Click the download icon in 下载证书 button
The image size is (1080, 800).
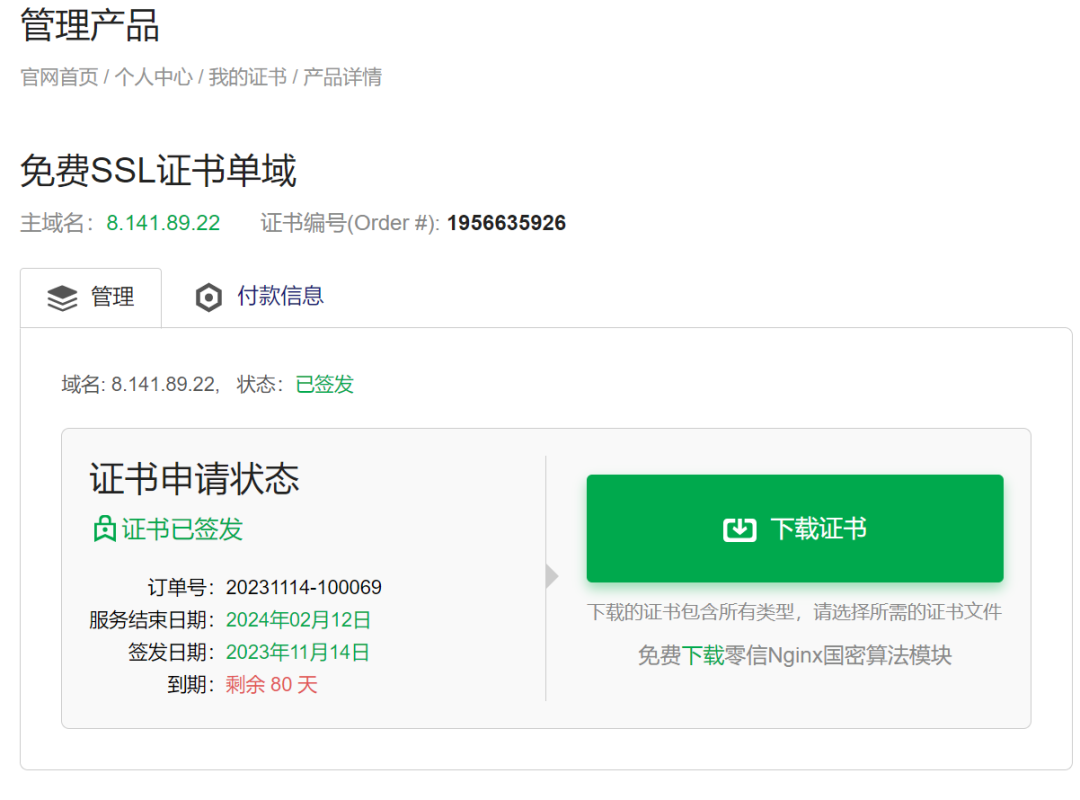click(740, 529)
